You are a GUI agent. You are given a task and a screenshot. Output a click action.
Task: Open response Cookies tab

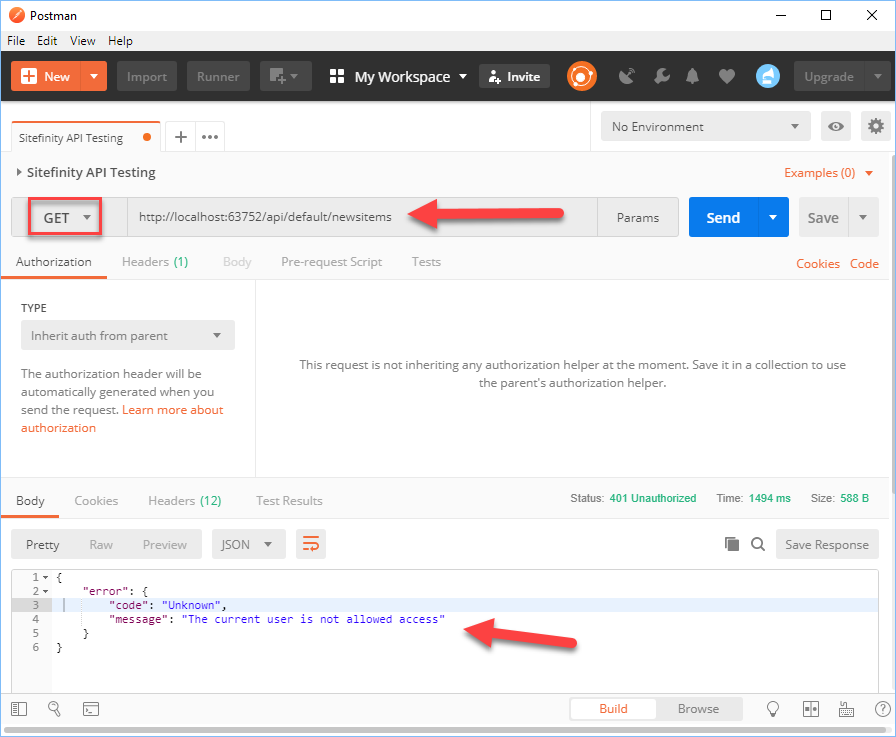(x=96, y=500)
